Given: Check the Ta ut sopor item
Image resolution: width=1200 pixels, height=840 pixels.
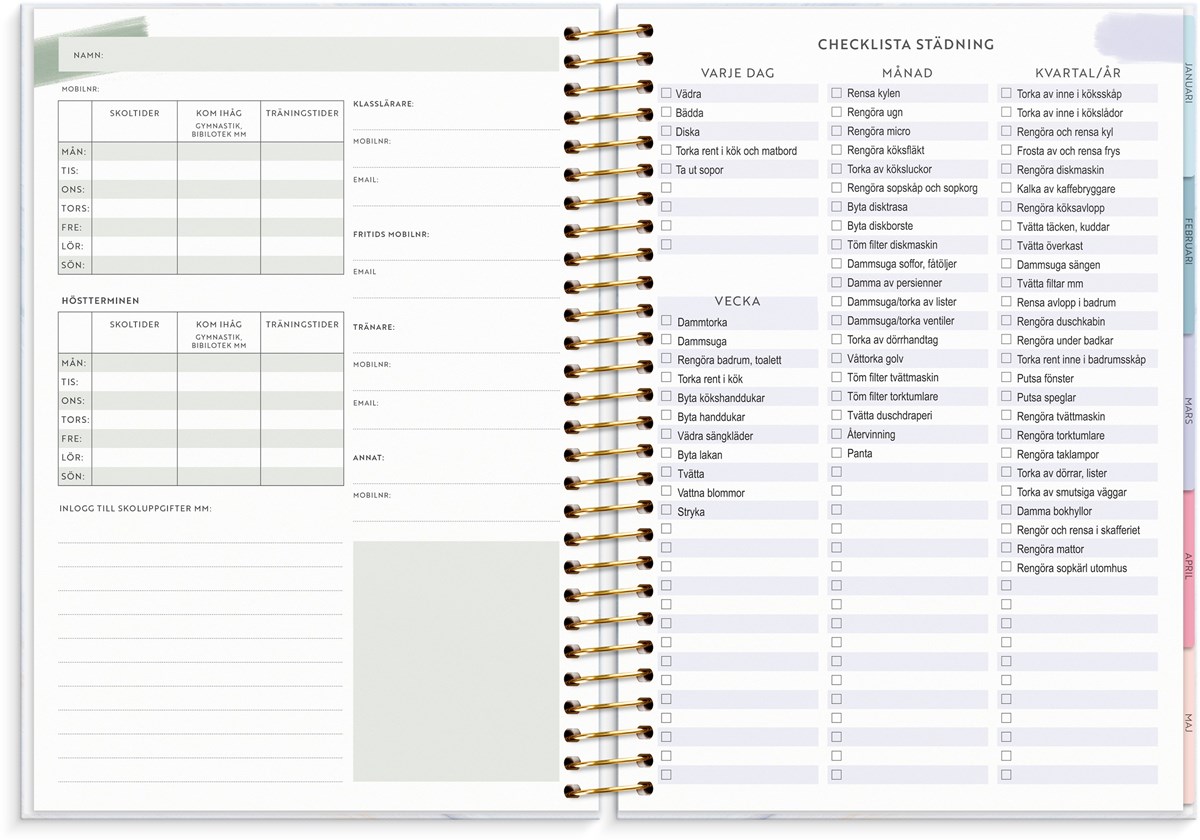Looking at the screenshot, I should pyautogui.click(x=666, y=169).
